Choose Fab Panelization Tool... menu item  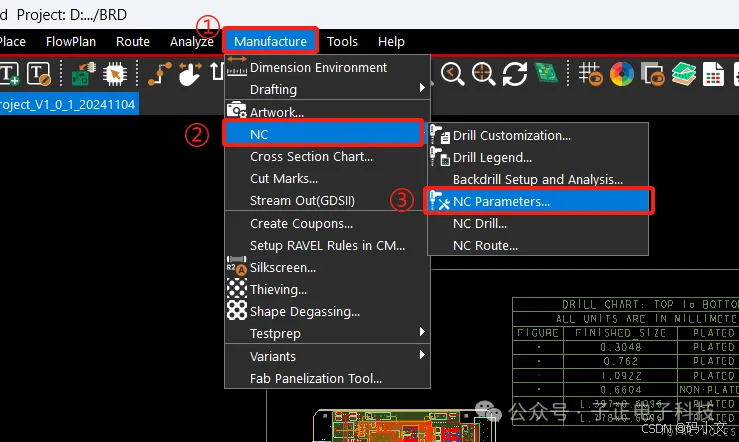[x=328, y=378]
